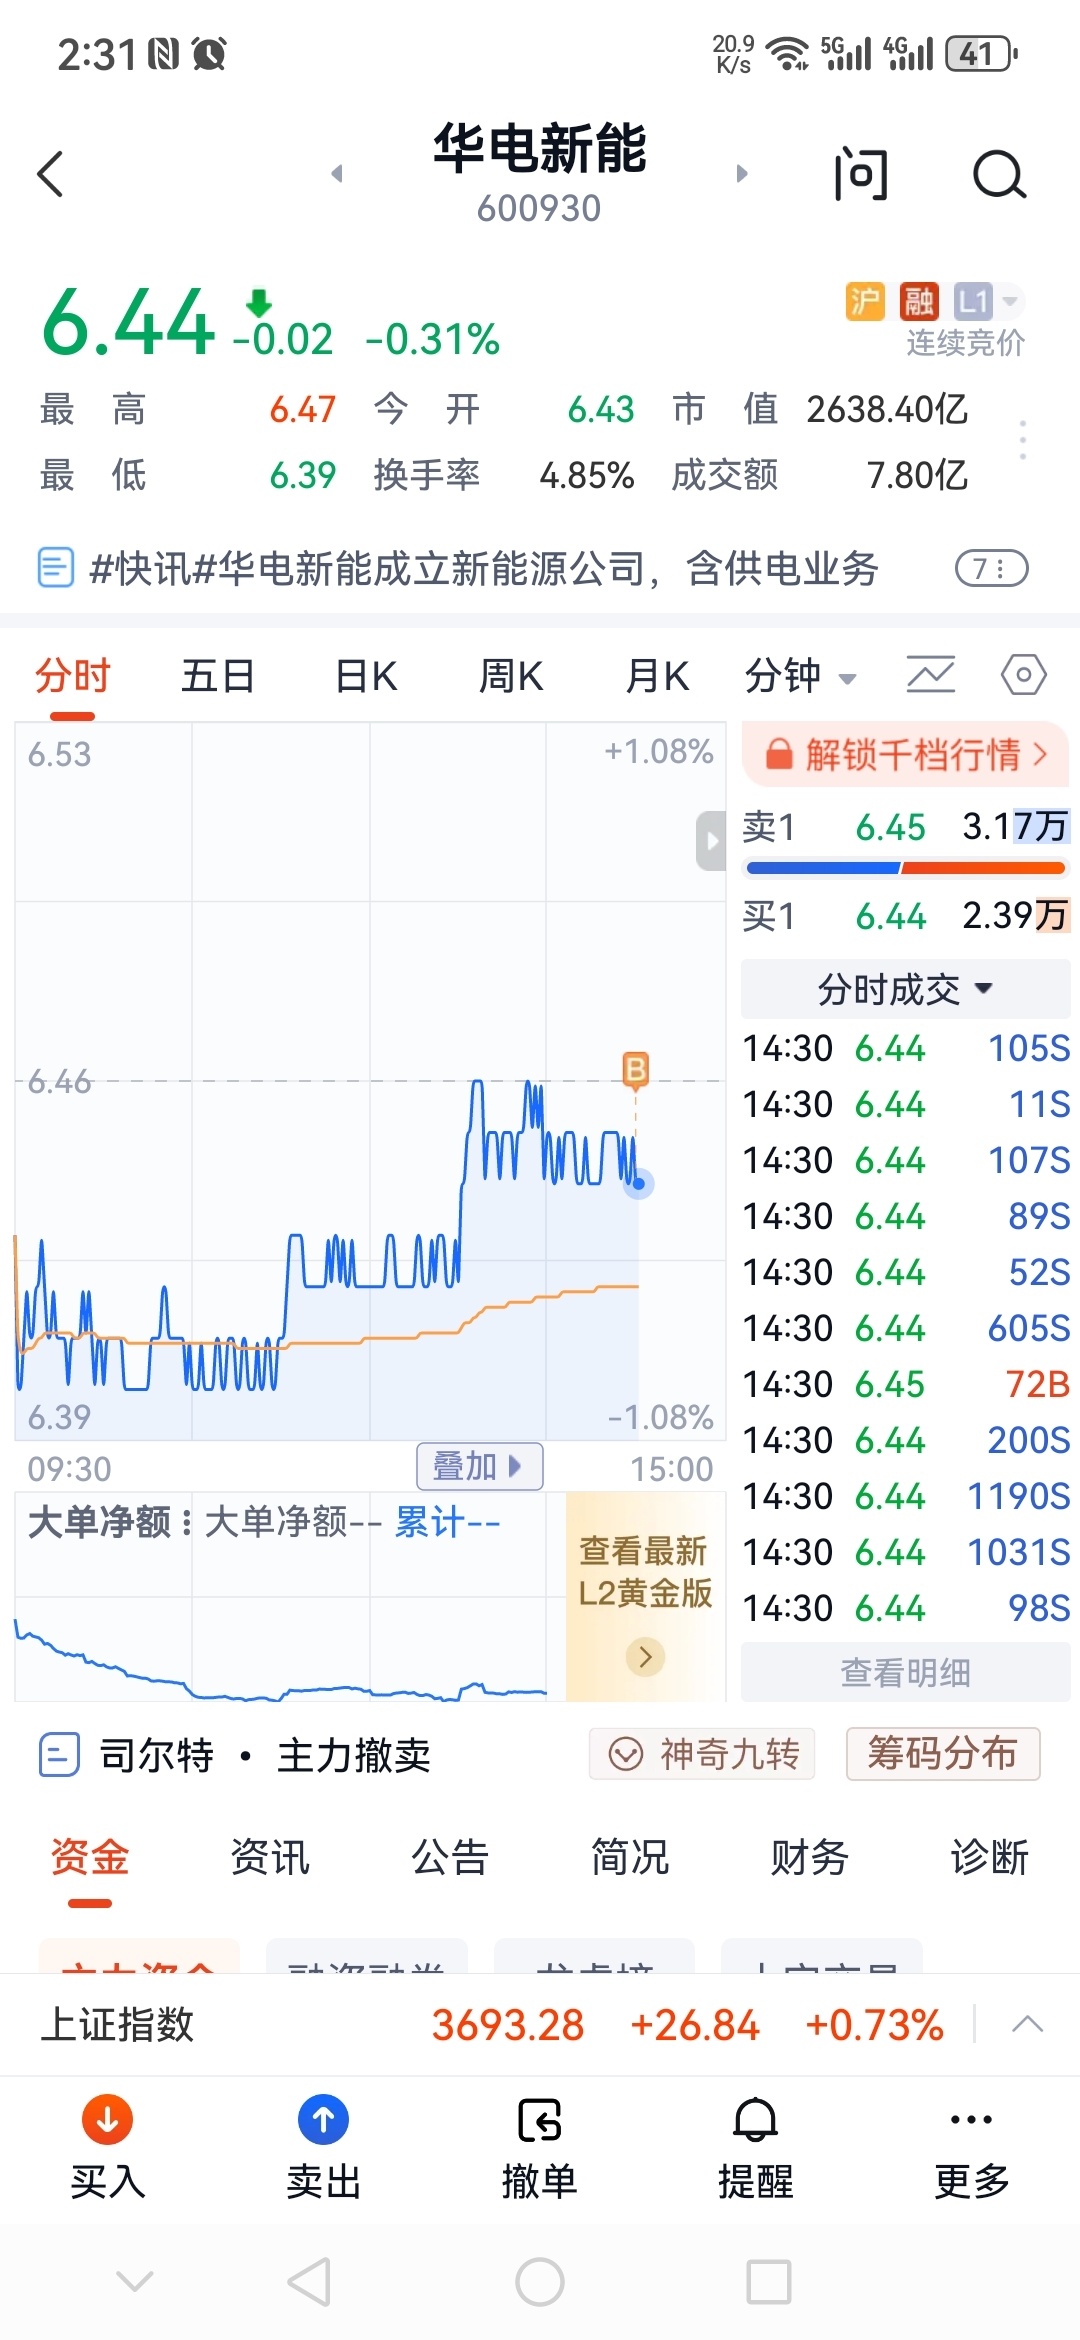Screen dimensions: 1080x2340
Task: Tap the B buy marker on chart
Action: pyautogui.click(x=635, y=1069)
